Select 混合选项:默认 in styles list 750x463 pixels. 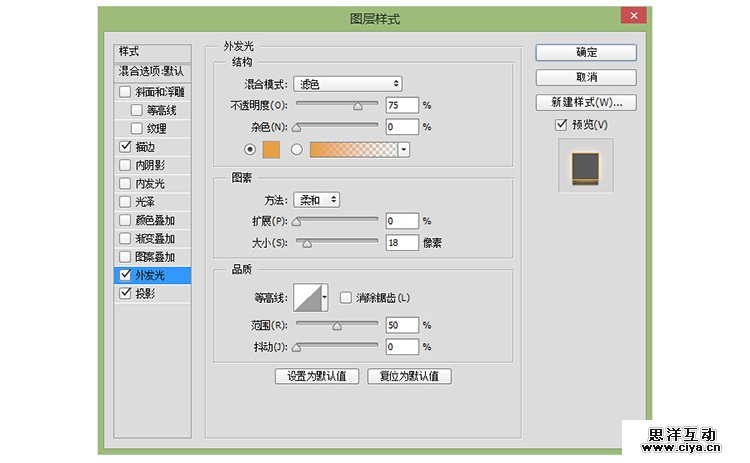point(151,72)
